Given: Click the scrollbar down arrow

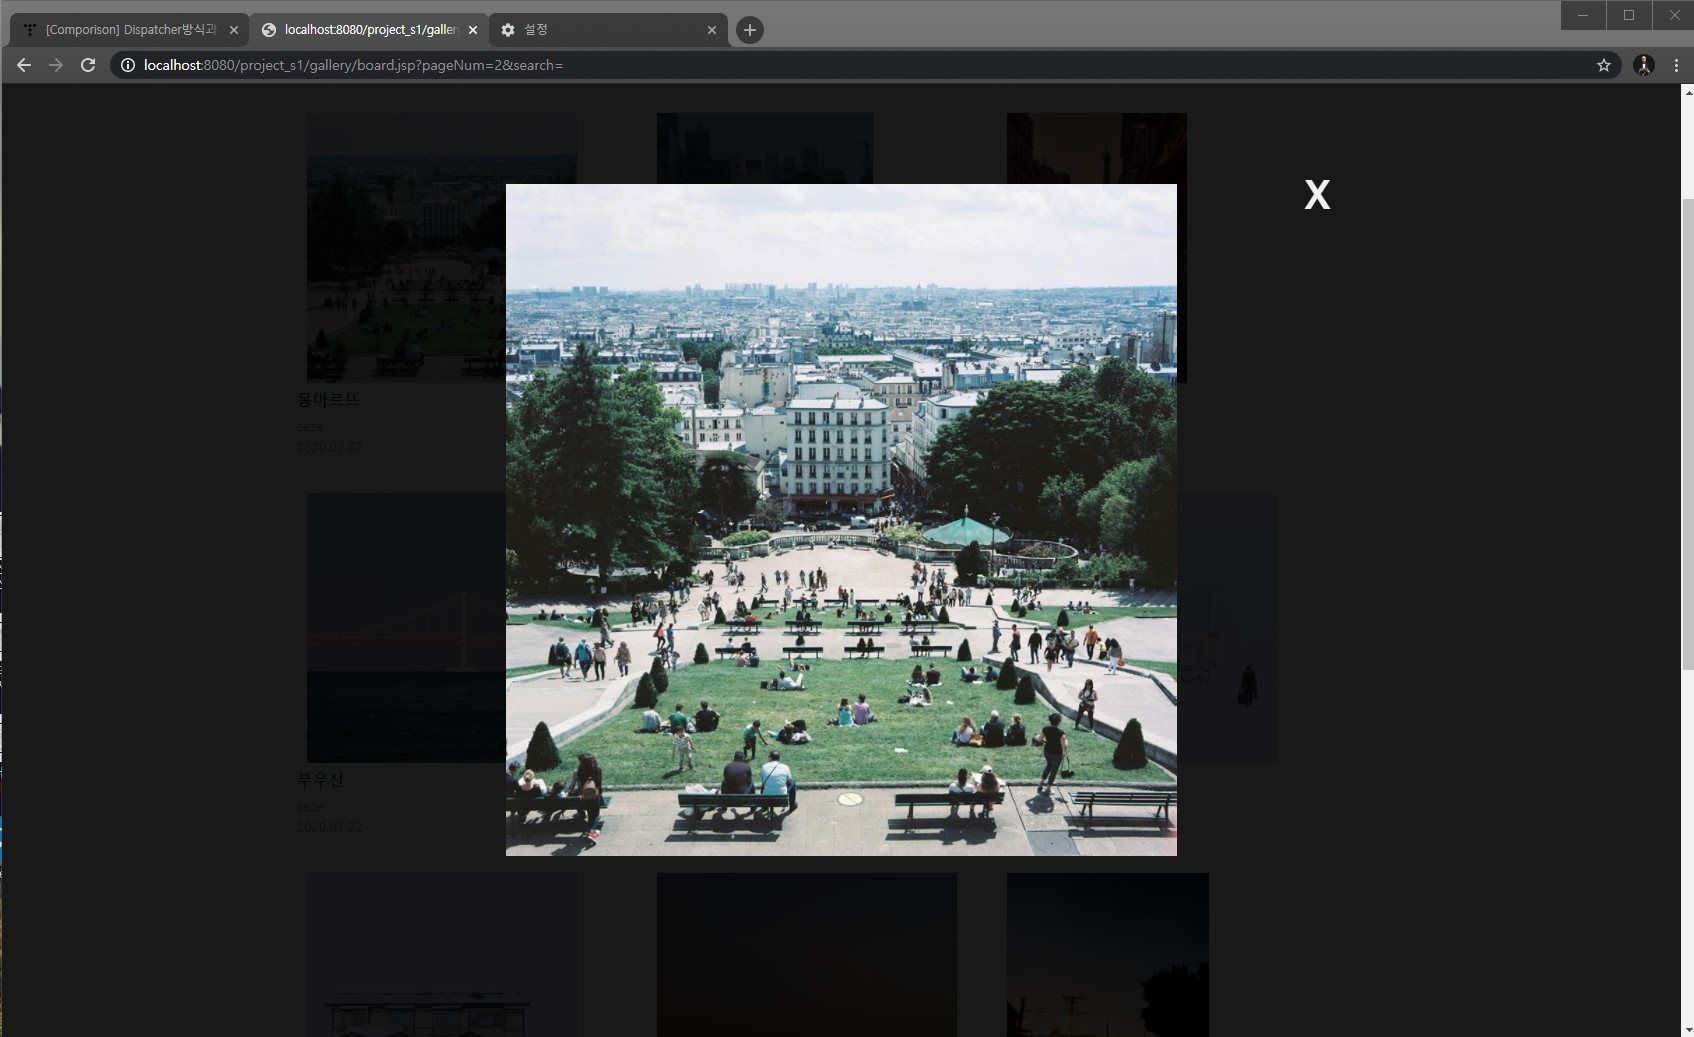Looking at the screenshot, I should pos(1687,1029).
